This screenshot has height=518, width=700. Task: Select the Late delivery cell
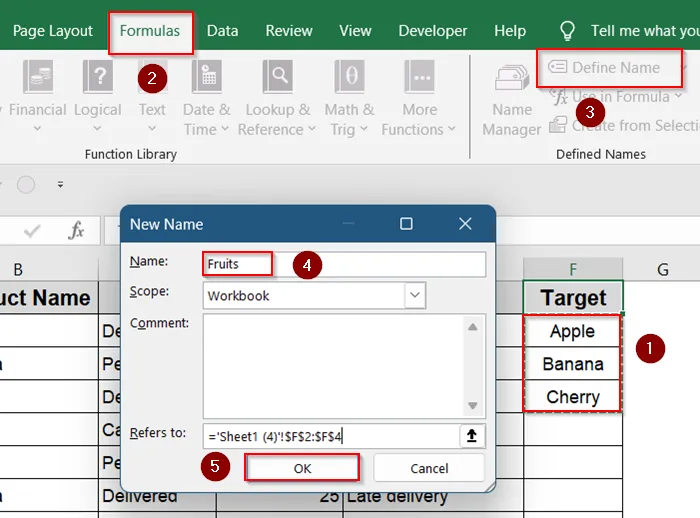(432, 496)
